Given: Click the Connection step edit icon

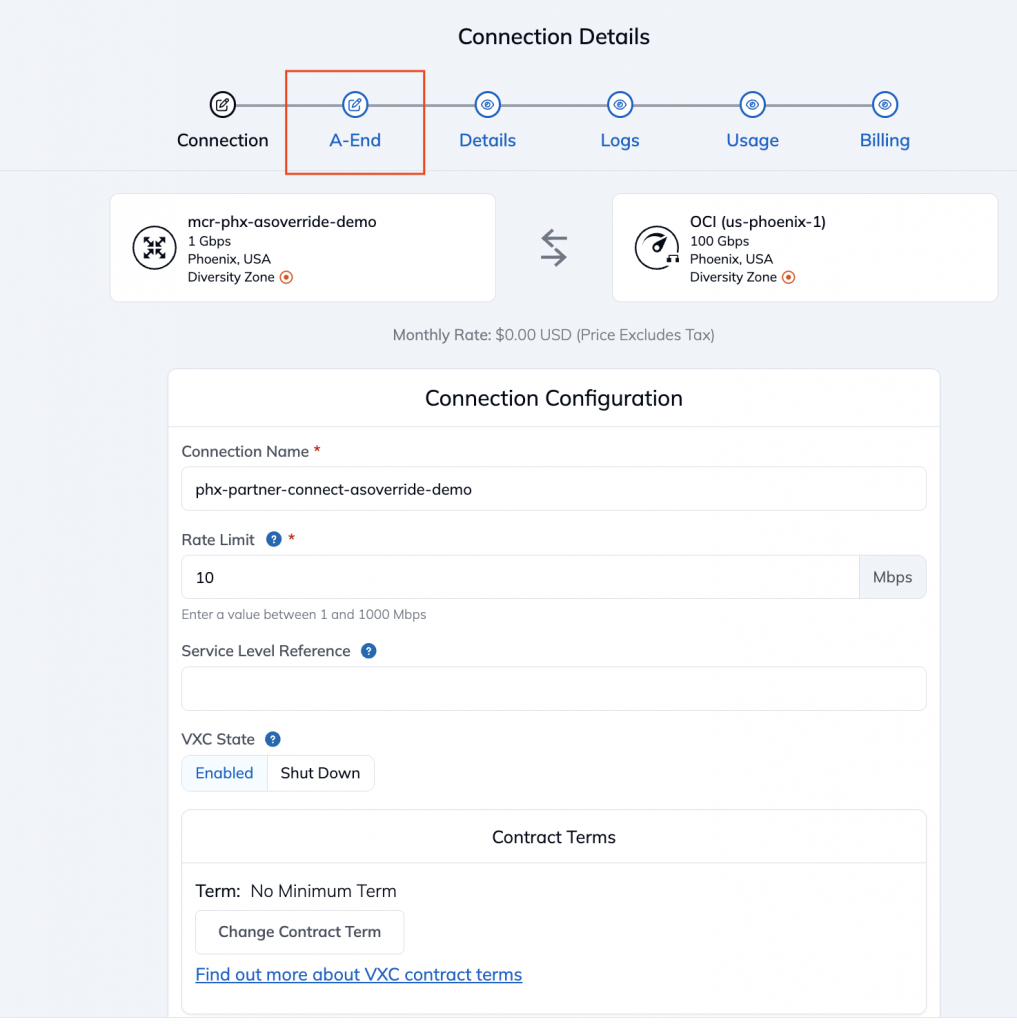Looking at the screenshot, I should pos(222,104).
